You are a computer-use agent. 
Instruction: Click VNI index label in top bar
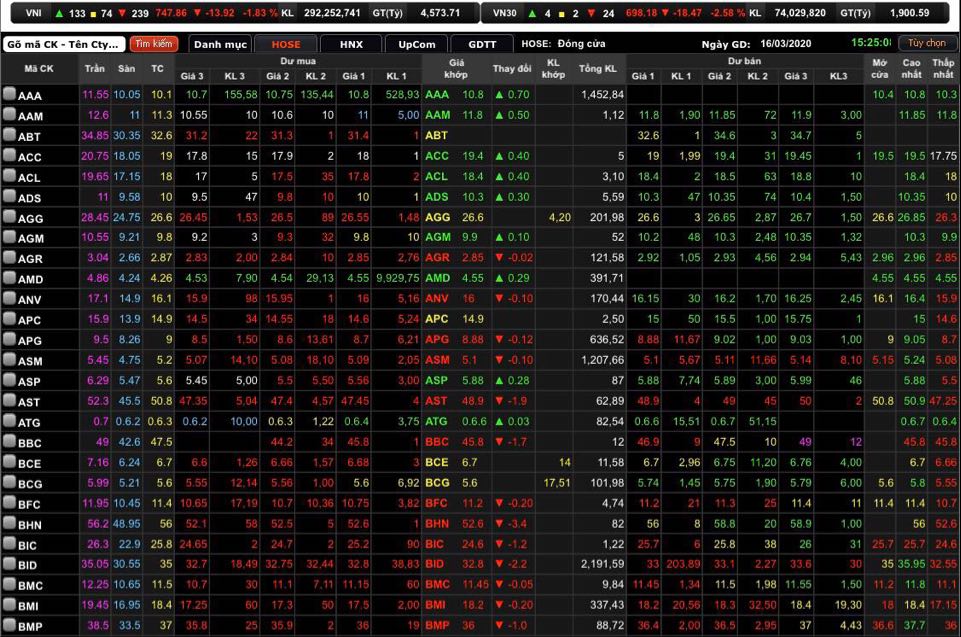point(34,13)
